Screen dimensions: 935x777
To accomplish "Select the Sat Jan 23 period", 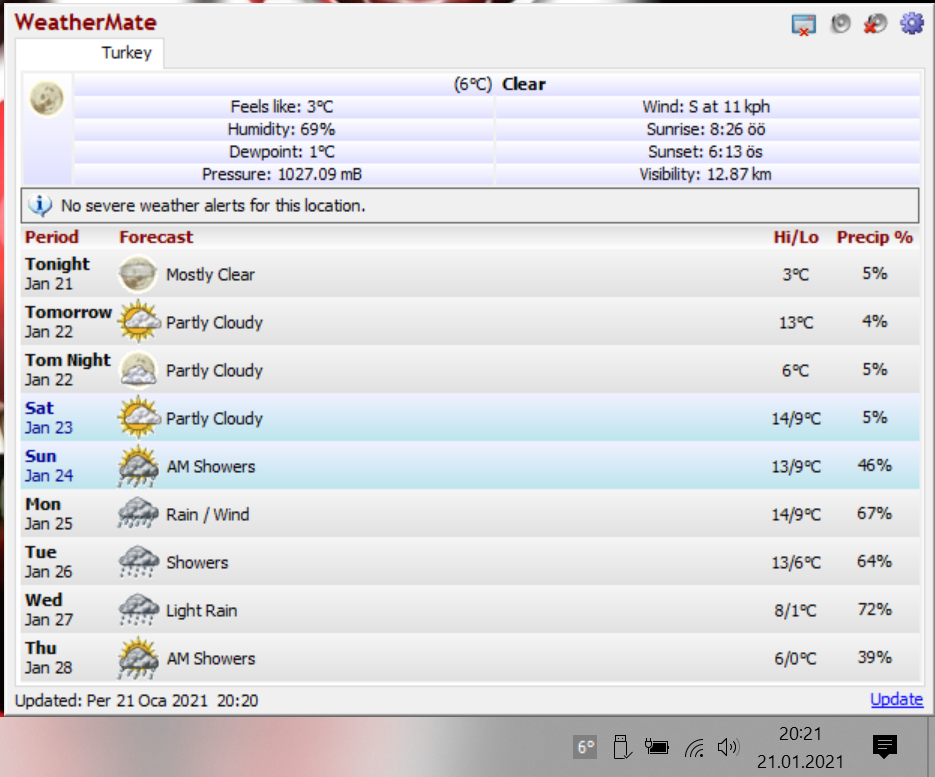I will (x=48, y=417).
